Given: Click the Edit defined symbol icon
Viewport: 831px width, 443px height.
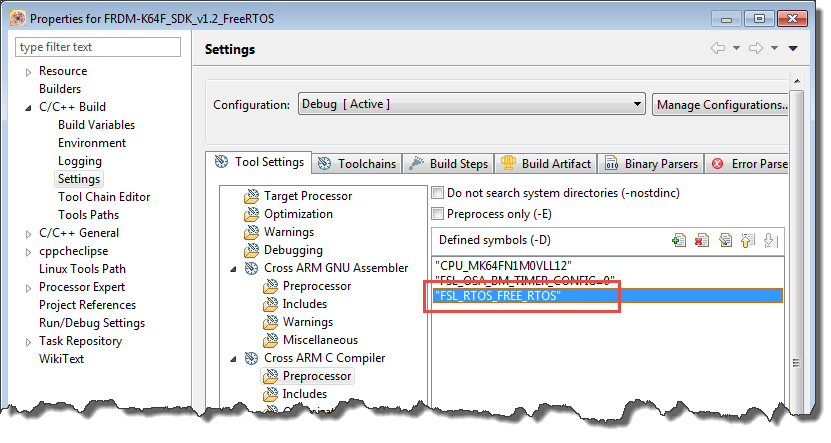Looking at the screenshot, I should tap(725, 240).
